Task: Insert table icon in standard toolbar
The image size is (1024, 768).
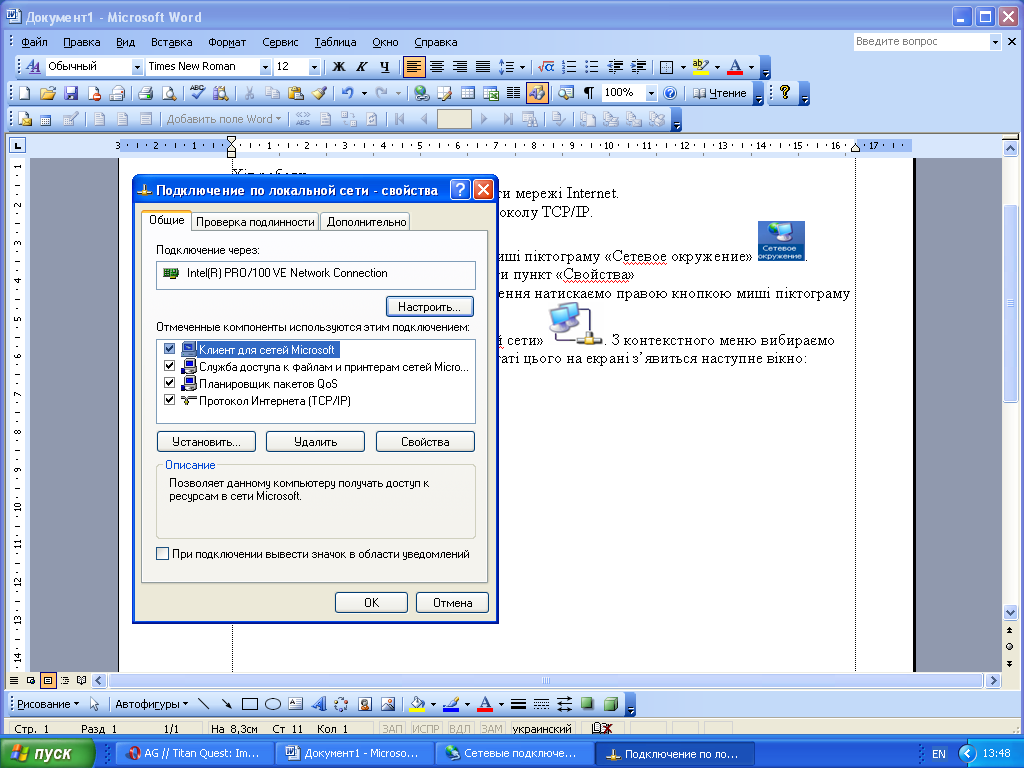Action: point(468,93)
